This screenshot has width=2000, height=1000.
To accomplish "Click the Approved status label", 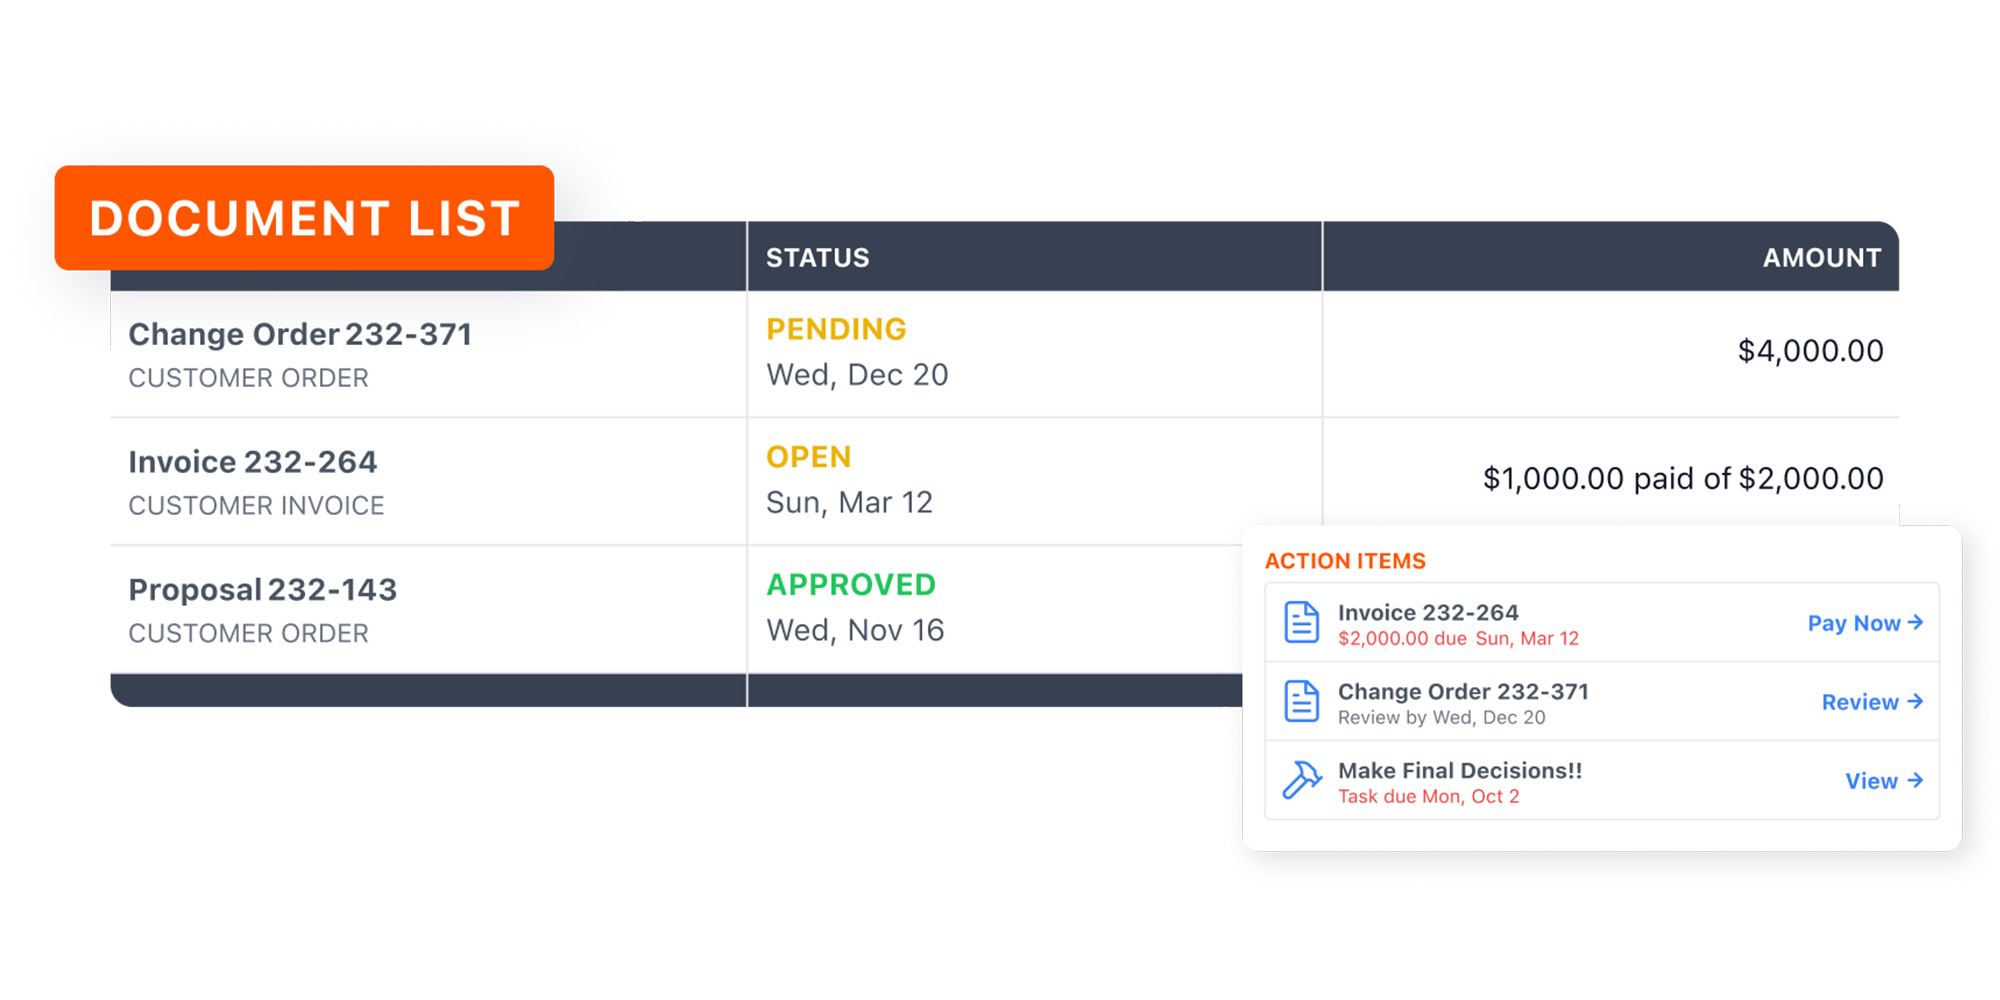I will pos(851,585).
